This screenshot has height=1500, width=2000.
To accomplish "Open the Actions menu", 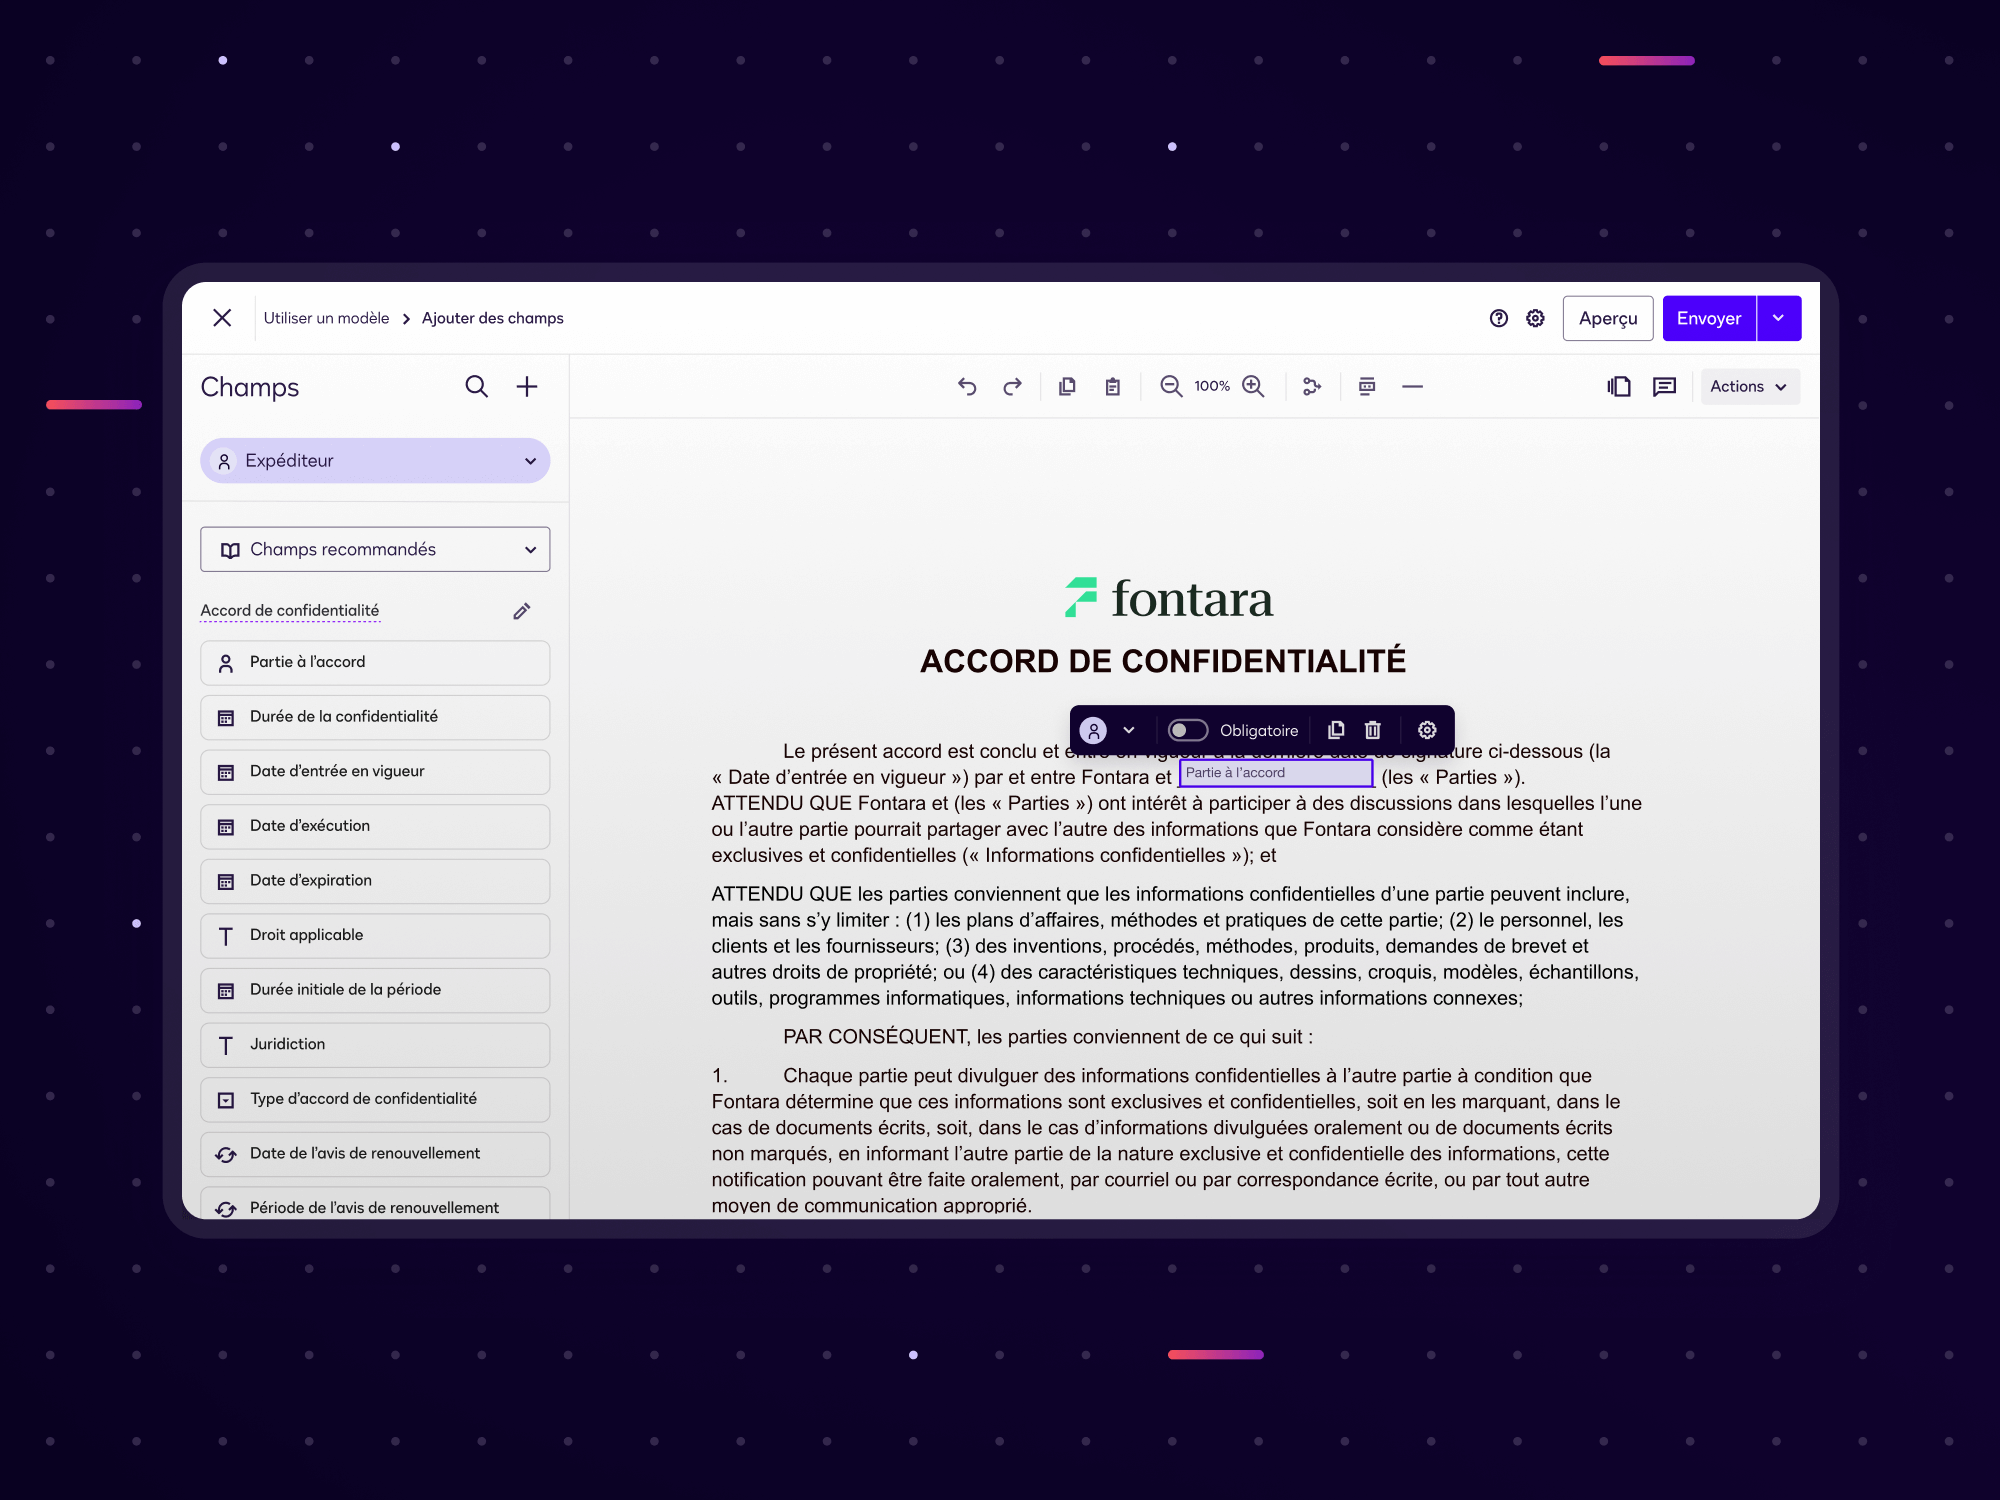I will click(1748, 386).
